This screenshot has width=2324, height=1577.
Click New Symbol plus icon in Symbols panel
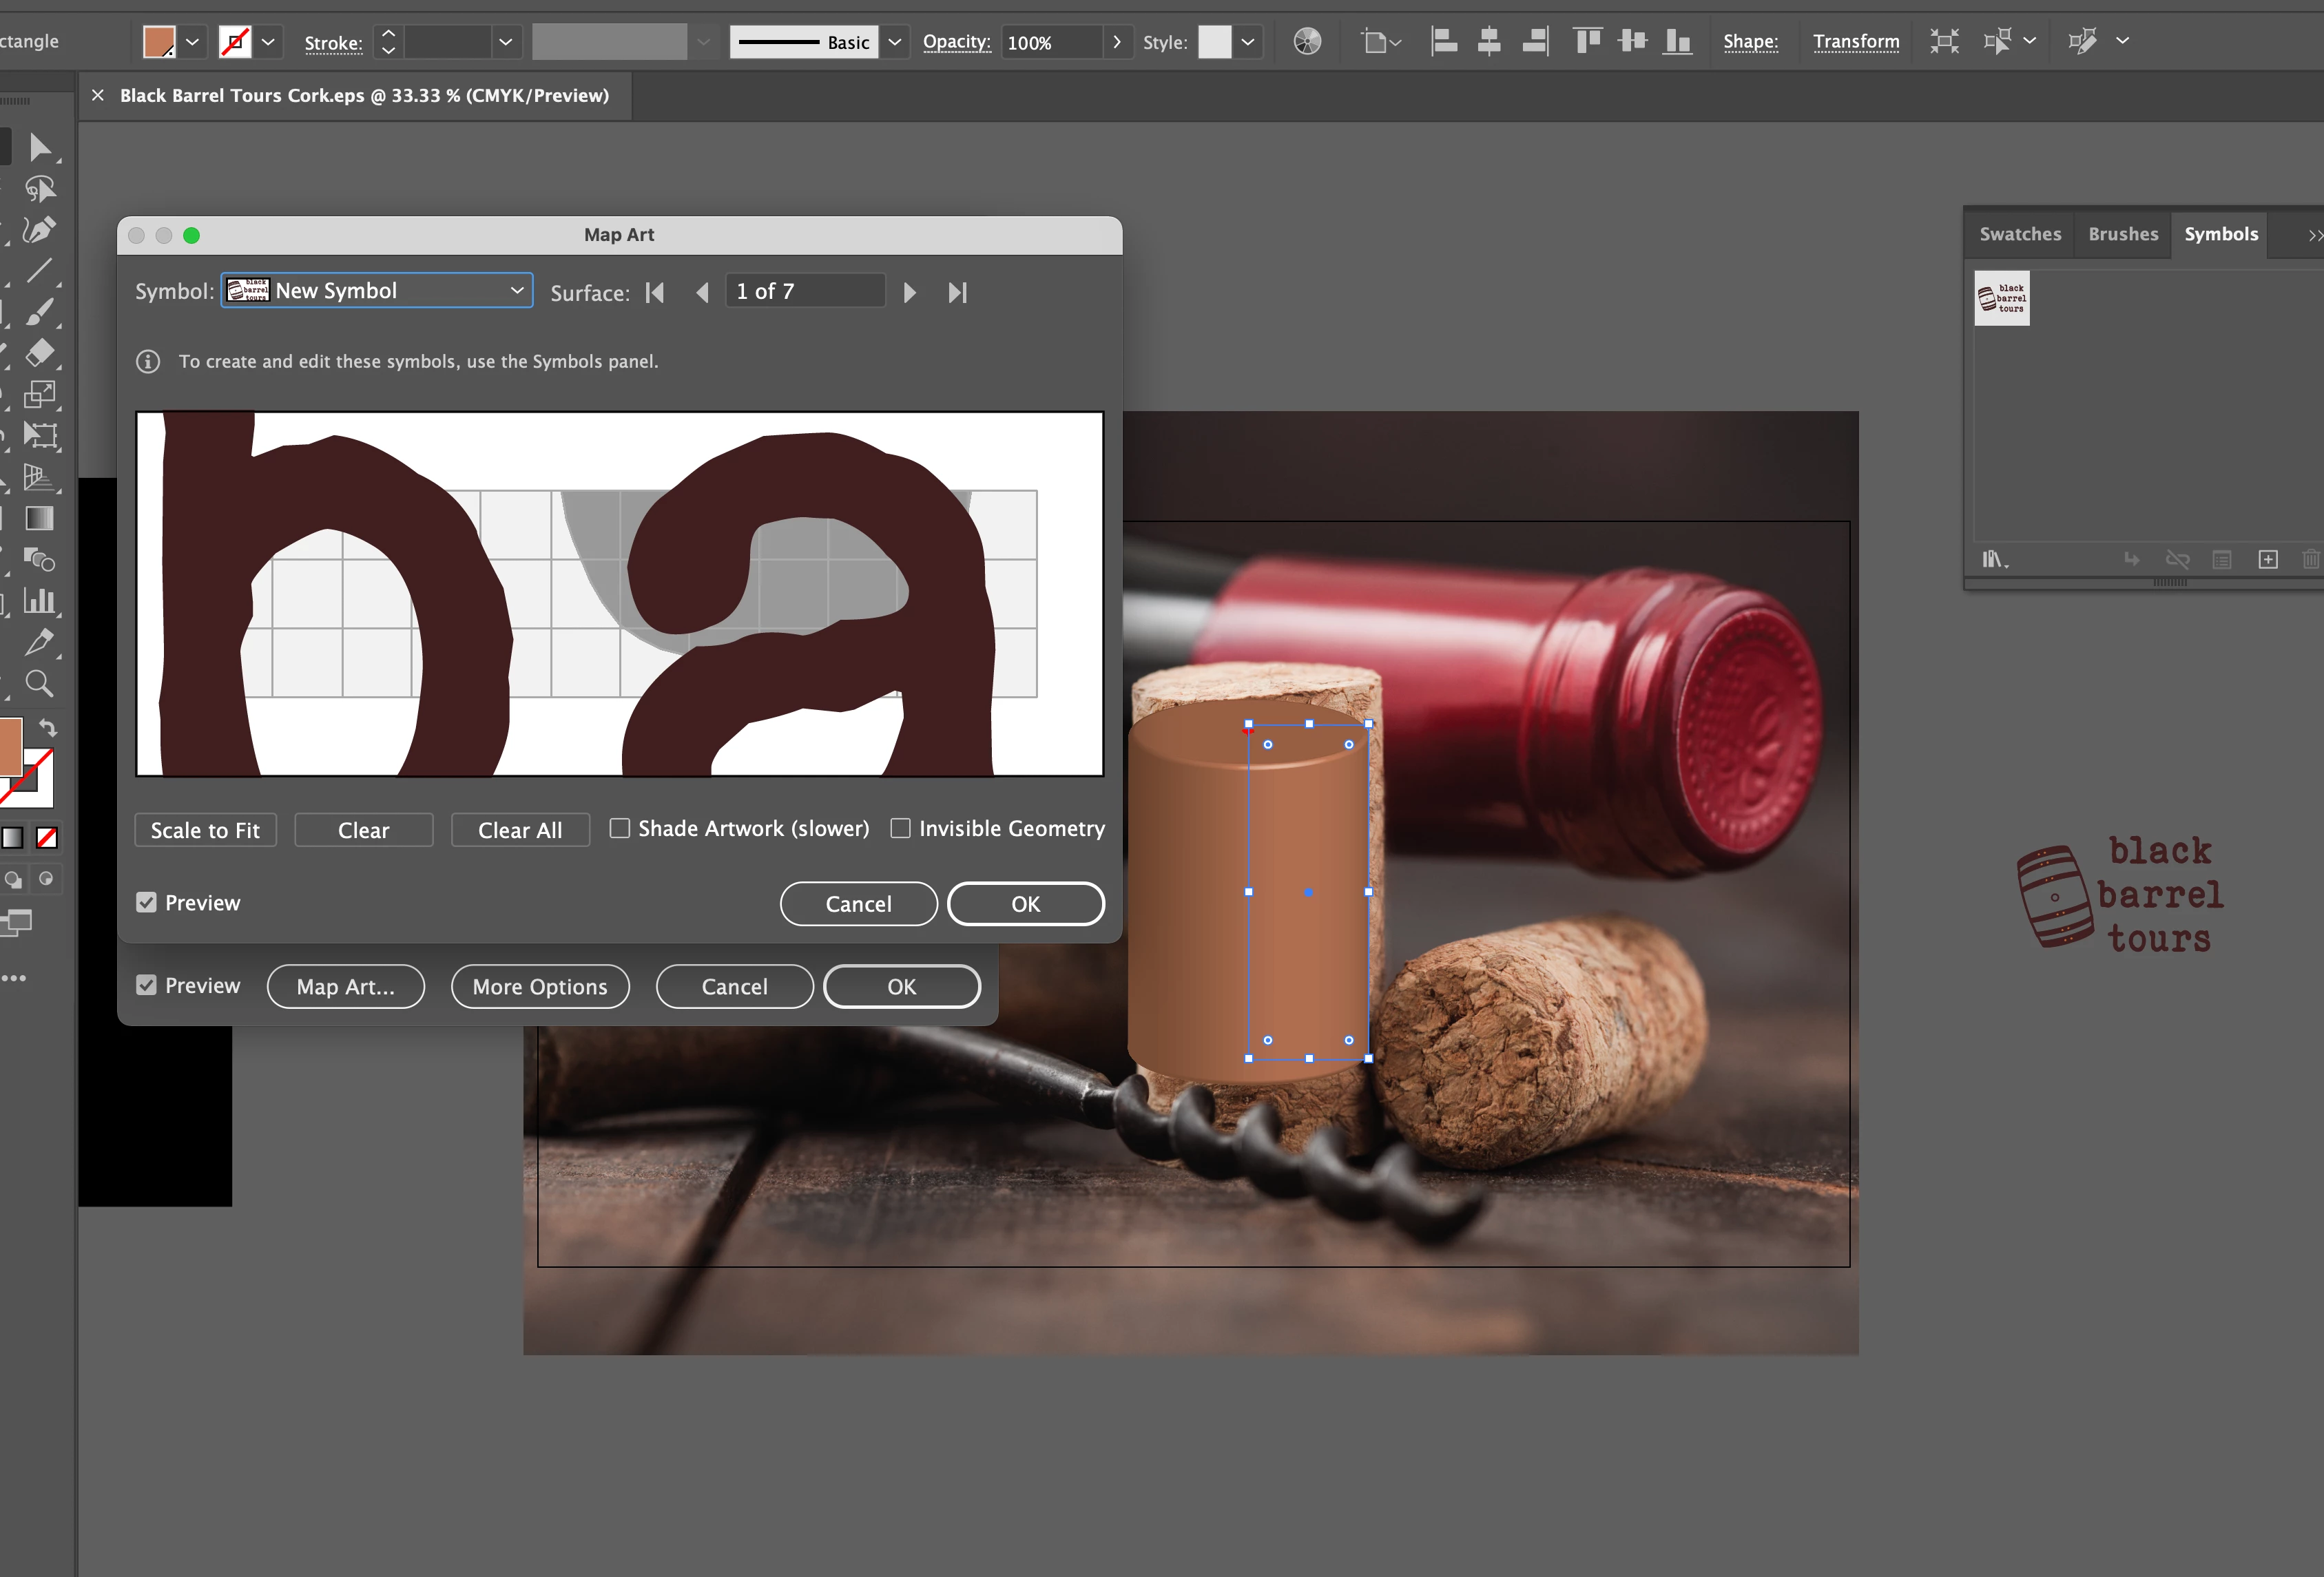(2267, 559)
